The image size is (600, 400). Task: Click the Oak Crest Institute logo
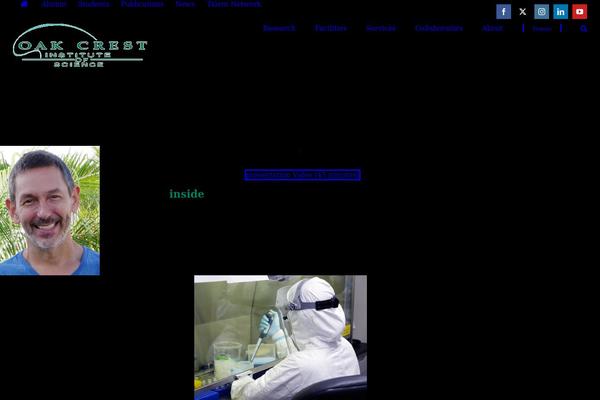(x=80, y=46)
